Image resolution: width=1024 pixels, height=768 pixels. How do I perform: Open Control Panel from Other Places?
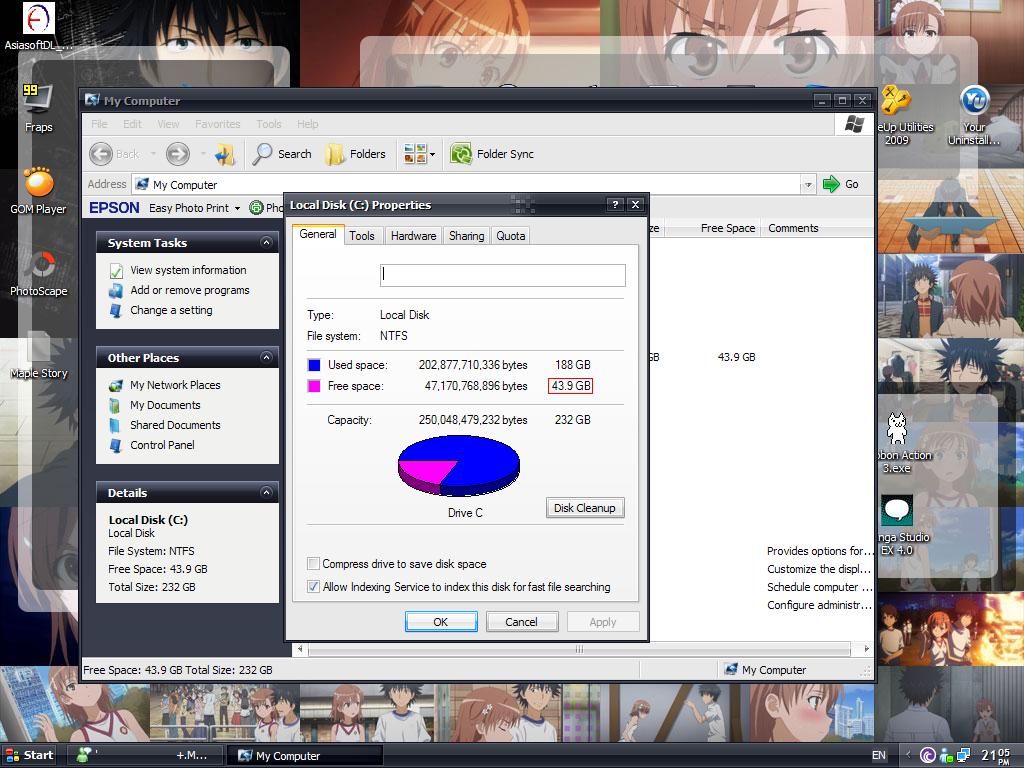click(152, 445)
